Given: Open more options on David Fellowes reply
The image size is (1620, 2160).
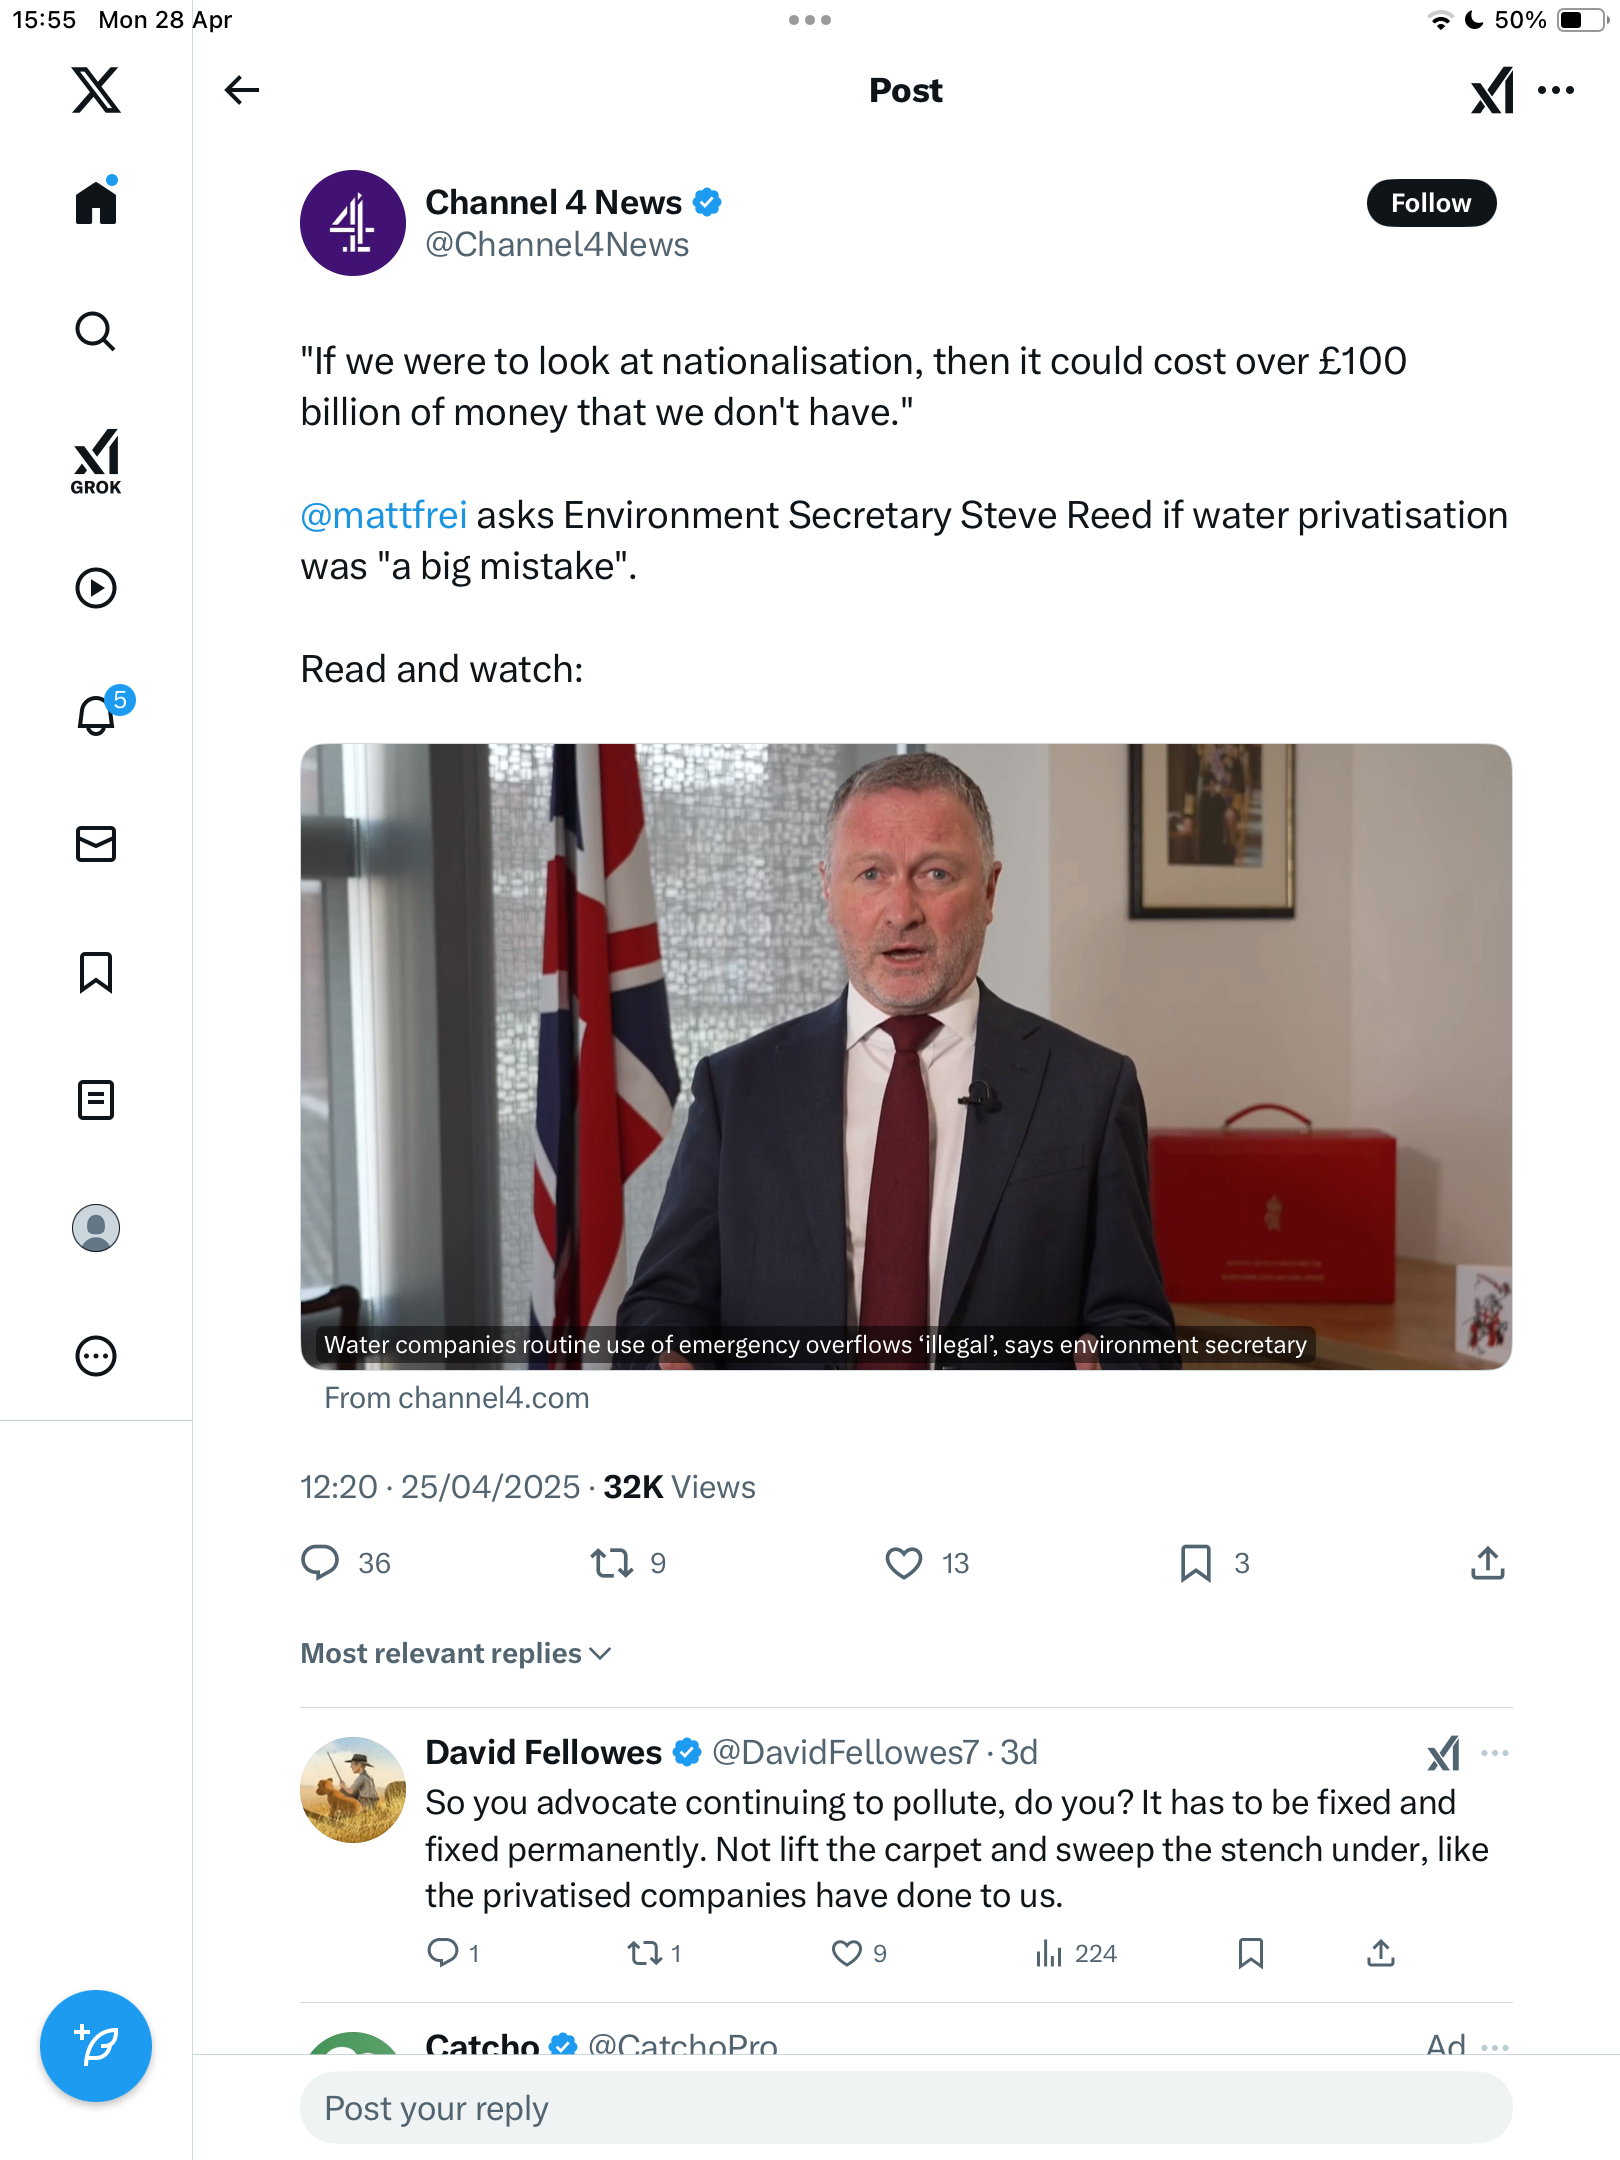Looking at the screenshot, I should click(1495, 1753).
